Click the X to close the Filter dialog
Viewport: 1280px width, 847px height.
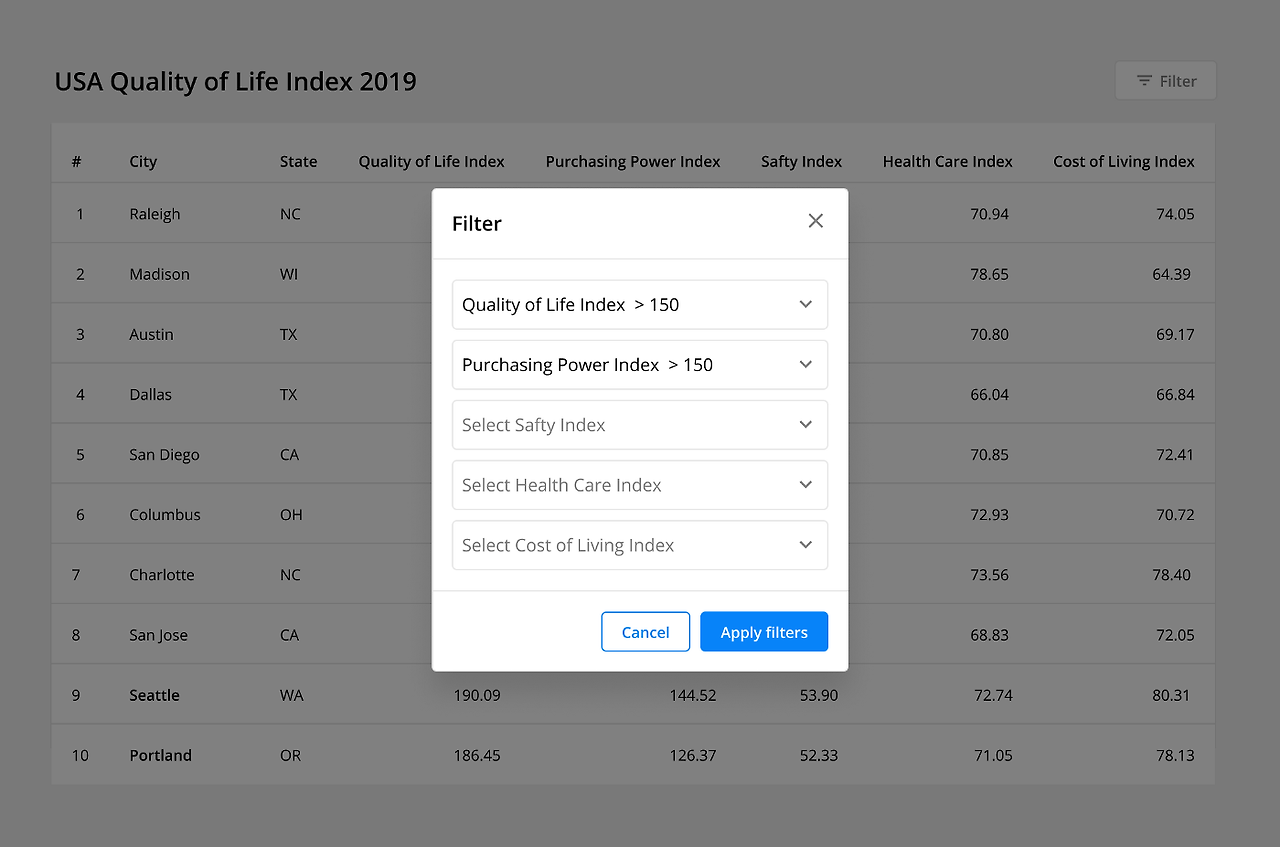[815, 221]
